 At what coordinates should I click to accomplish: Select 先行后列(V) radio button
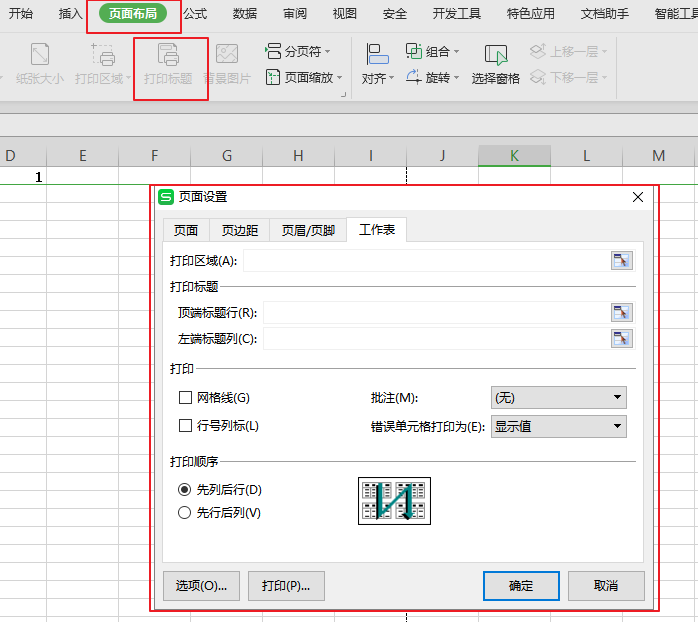pyautogui.click(x=184, y=512)
